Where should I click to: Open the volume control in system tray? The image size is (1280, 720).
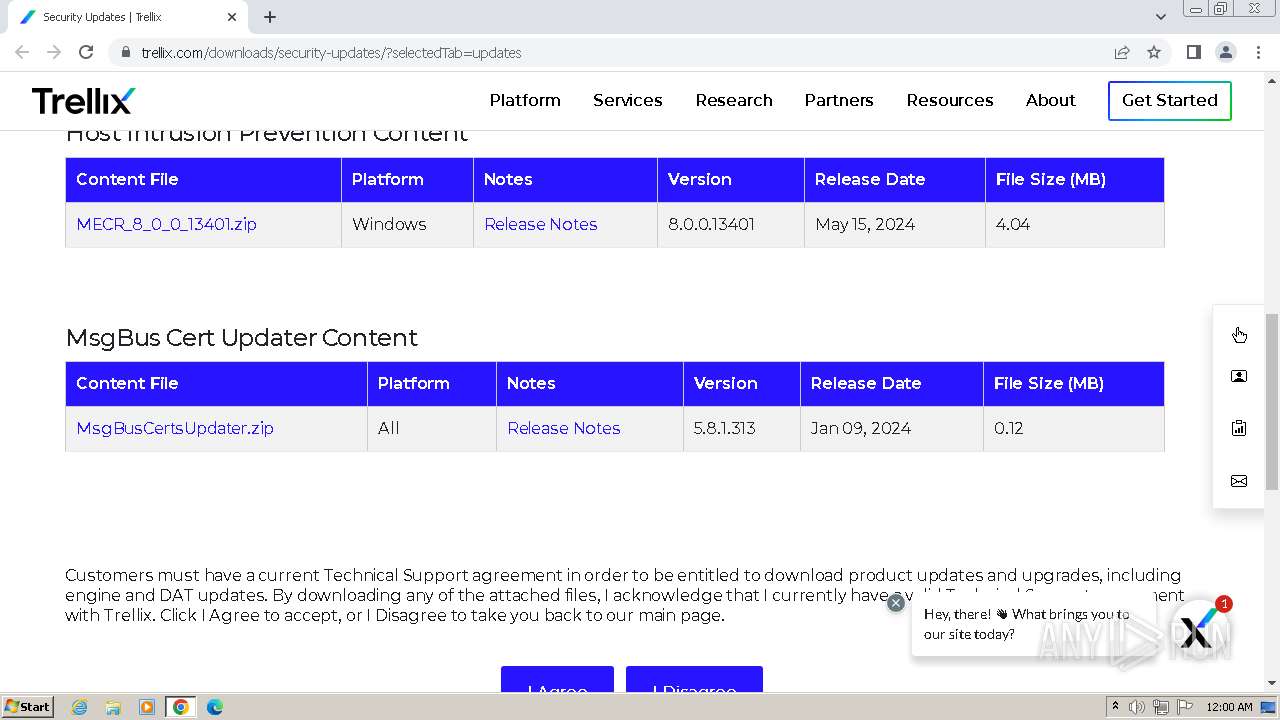pos(1137,707)
